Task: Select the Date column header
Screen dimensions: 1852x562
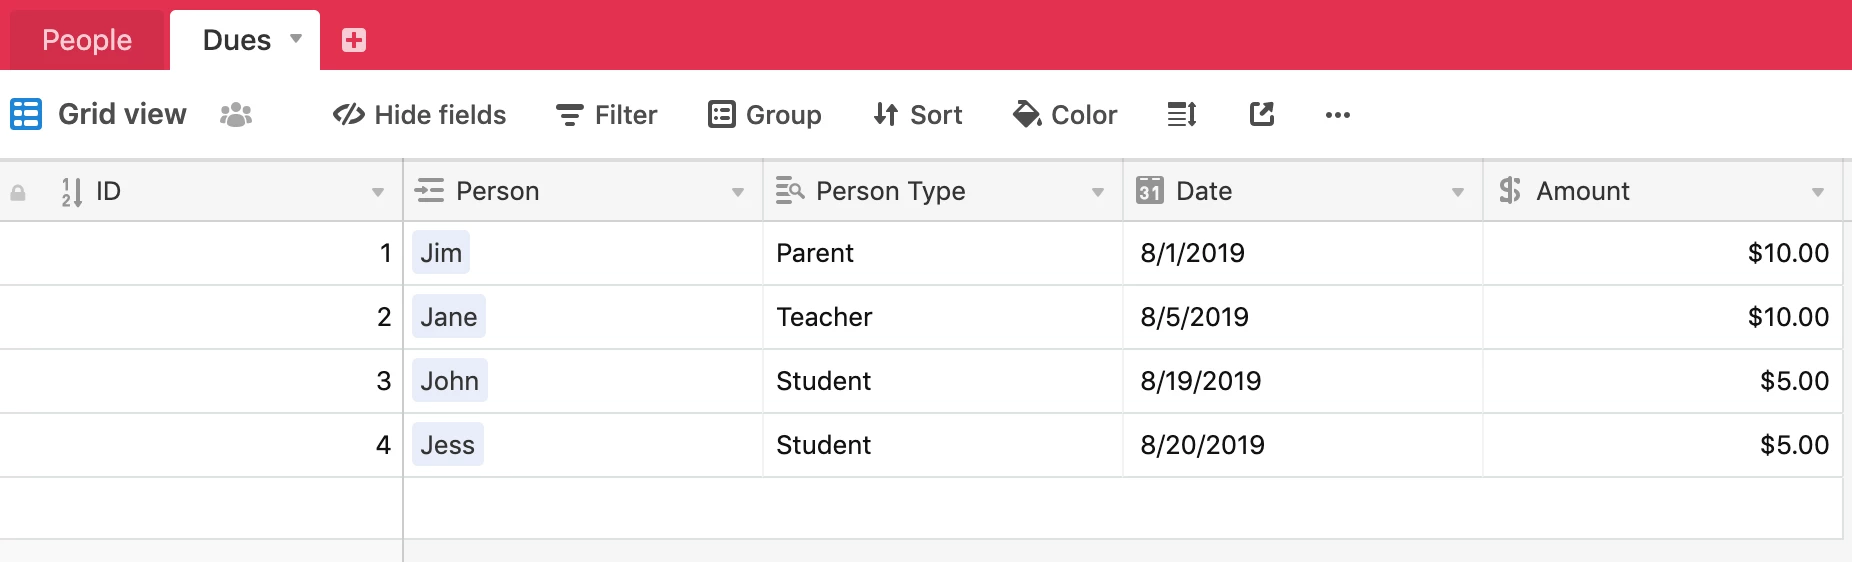Action: (x=1303, y=191)
